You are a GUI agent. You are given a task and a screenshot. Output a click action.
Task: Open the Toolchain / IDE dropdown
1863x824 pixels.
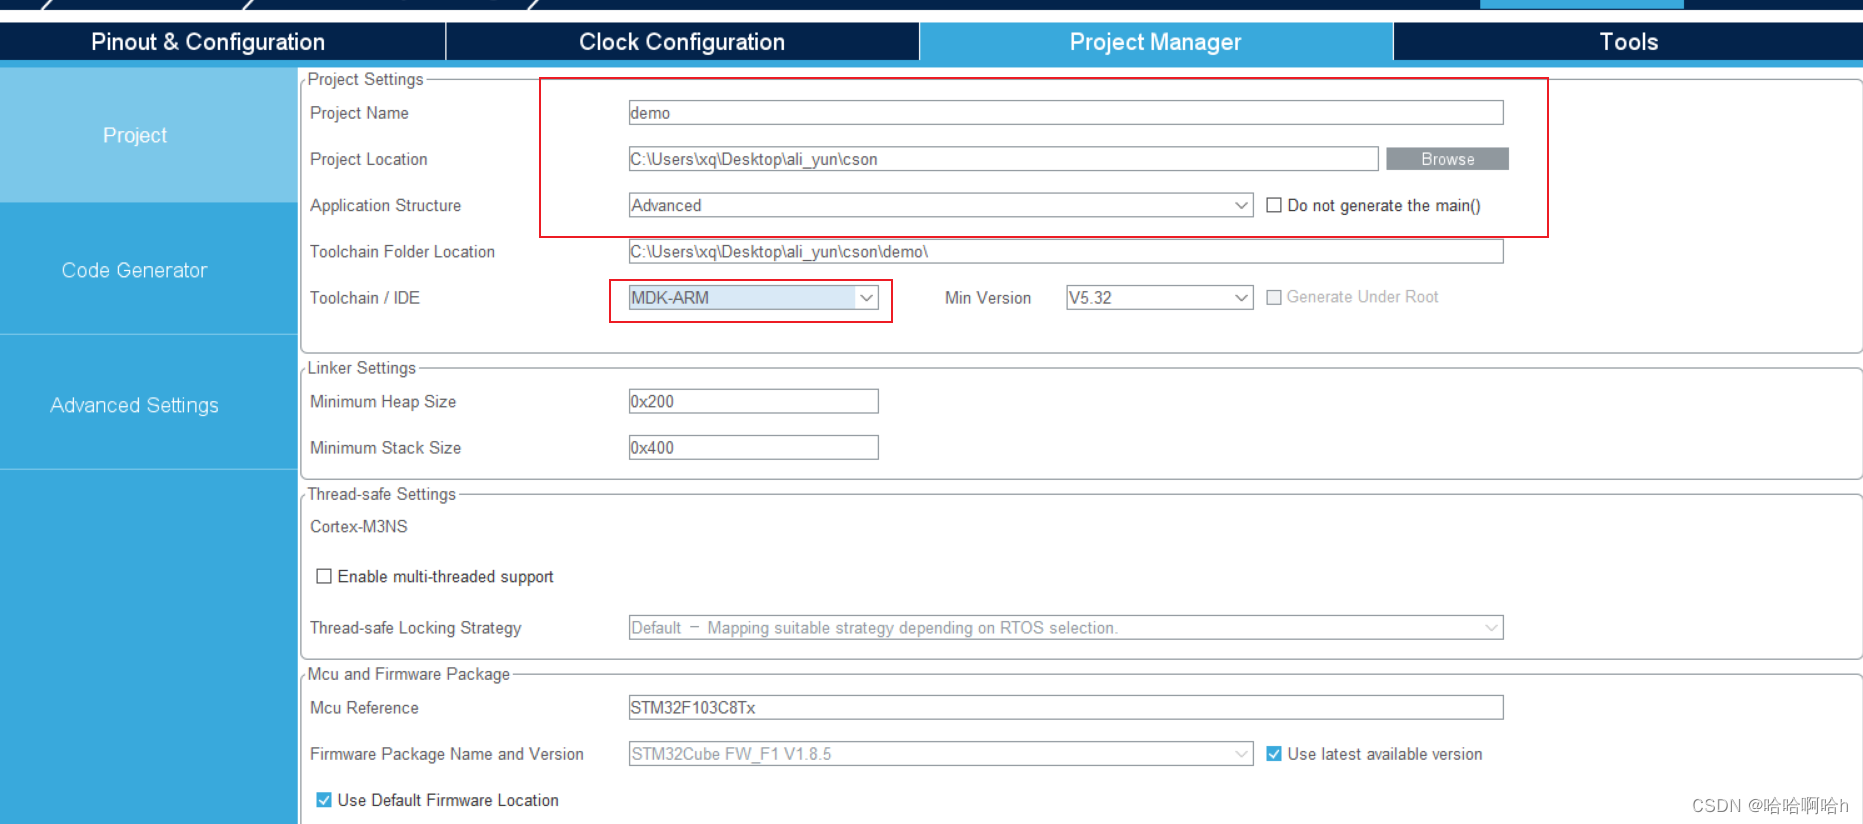click(866, 298)
